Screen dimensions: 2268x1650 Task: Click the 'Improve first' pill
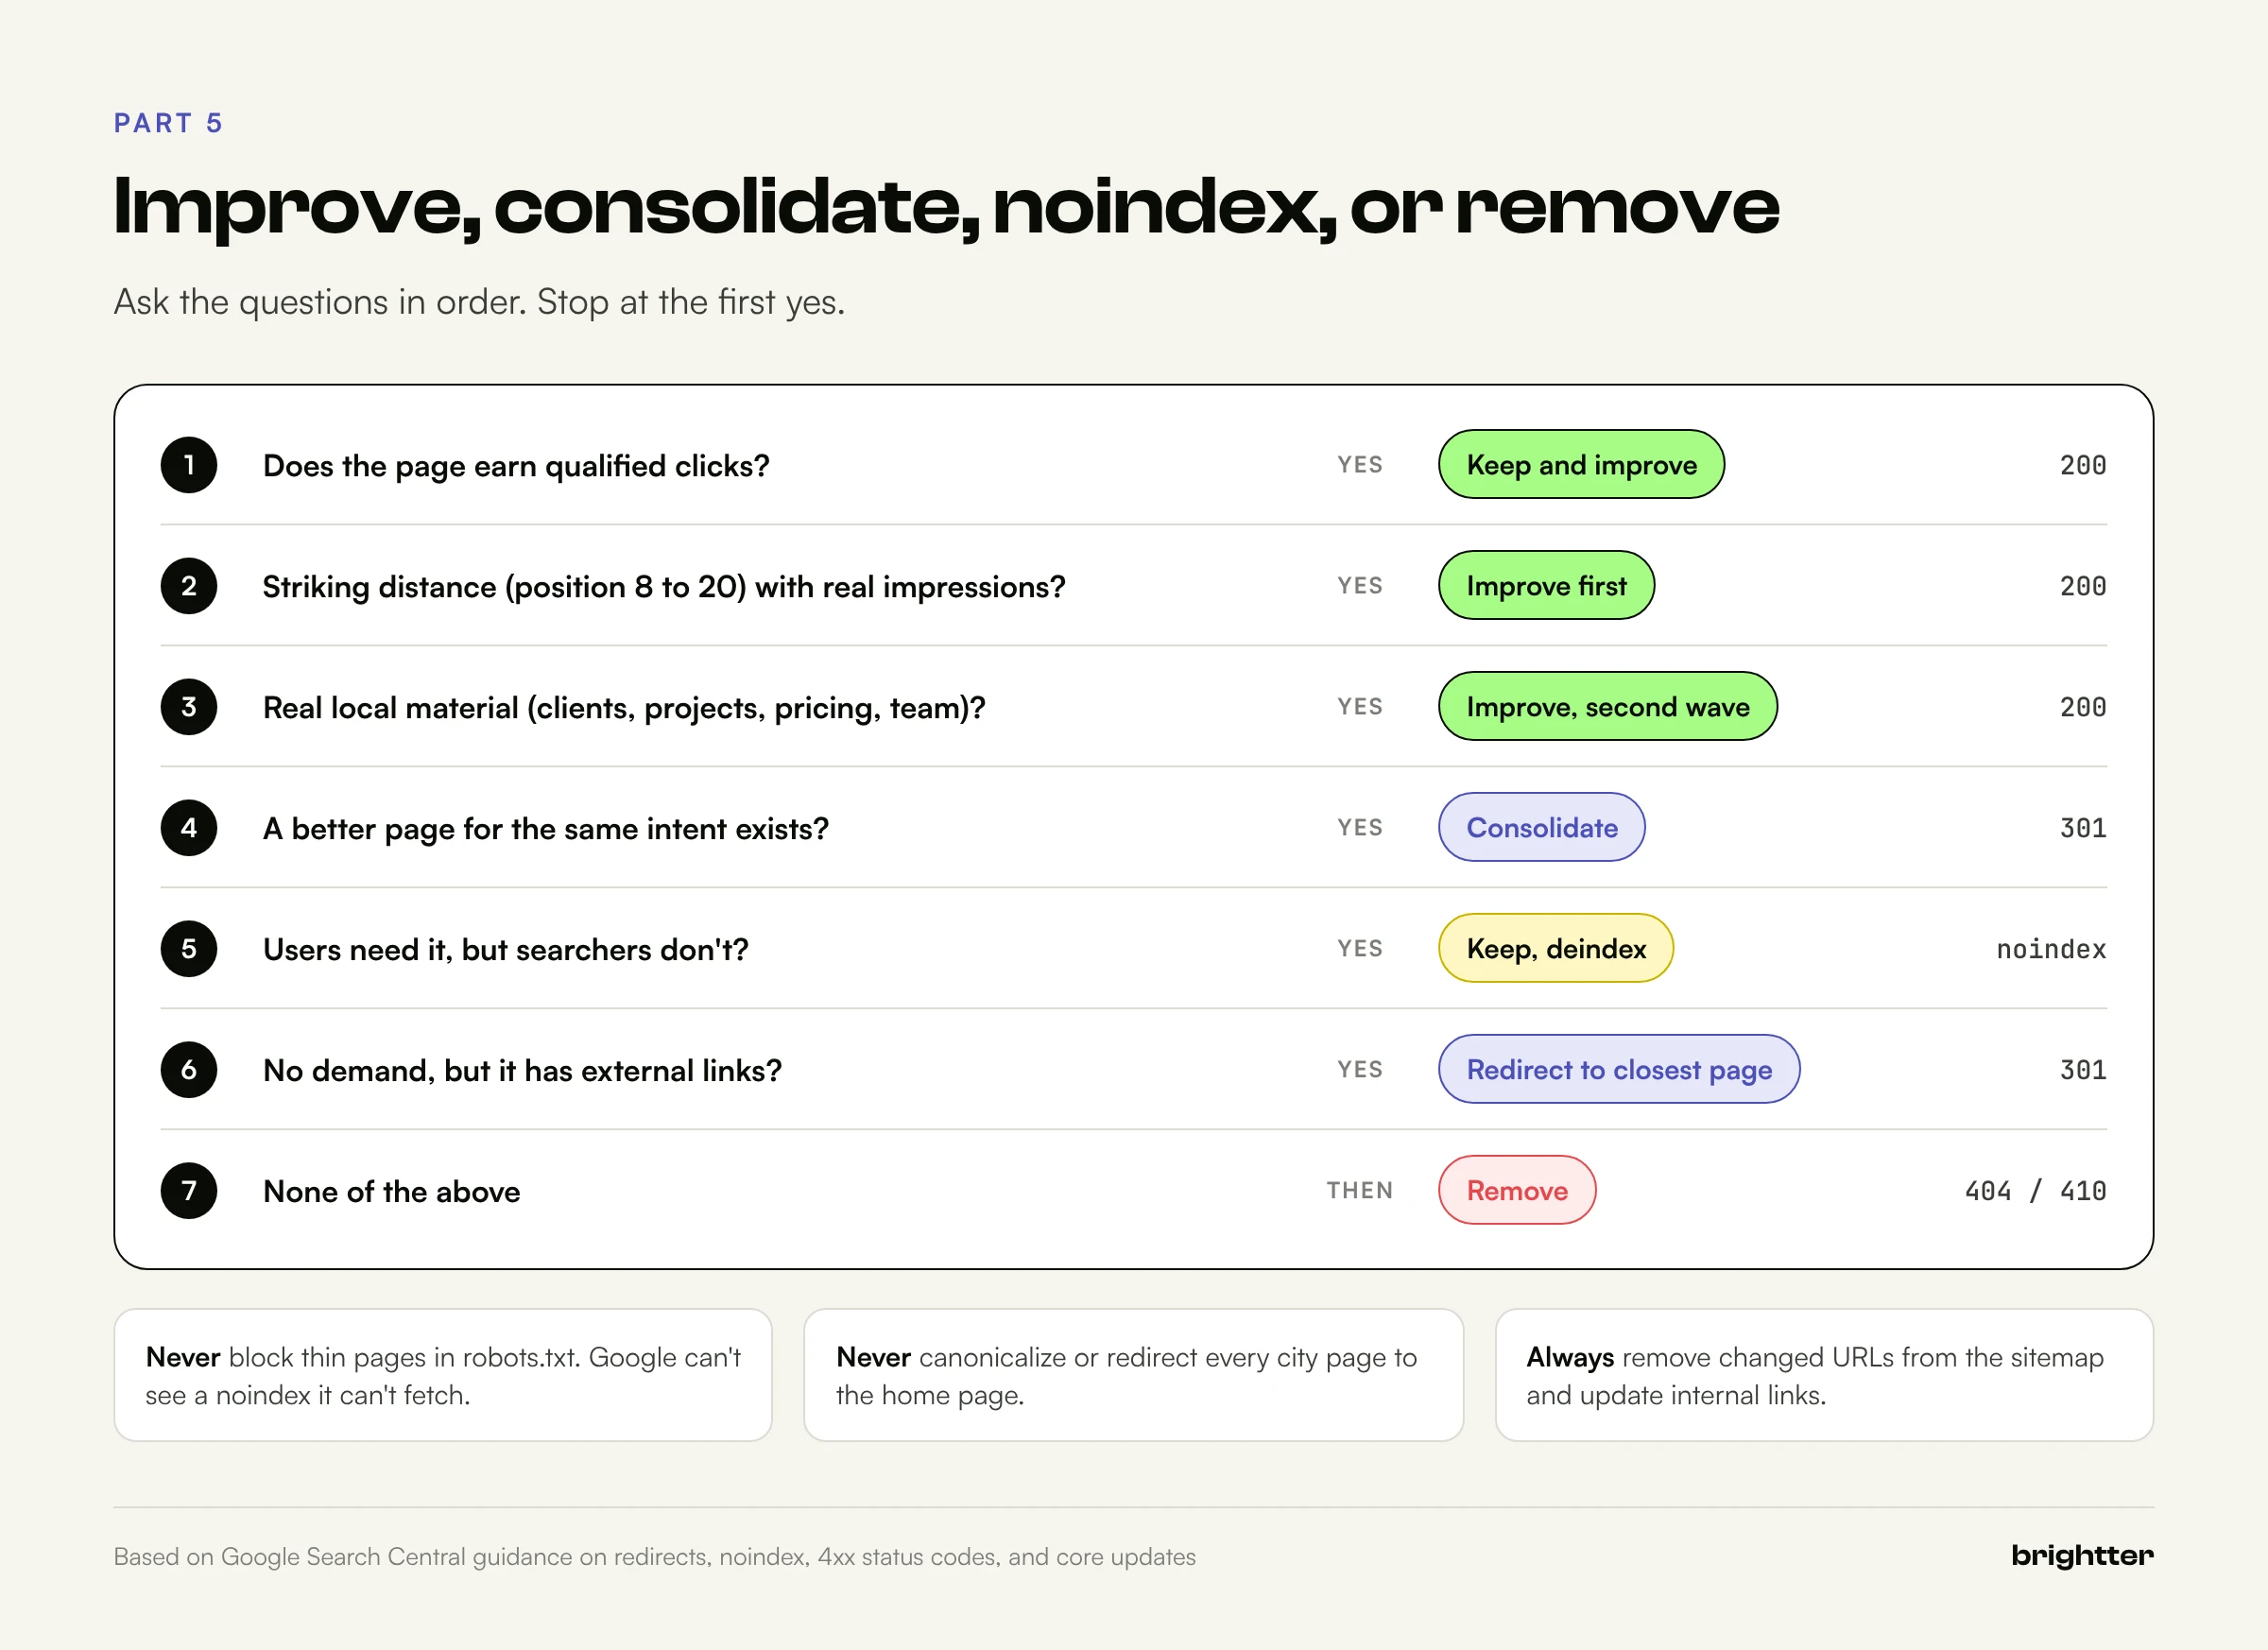[1546, 586]
